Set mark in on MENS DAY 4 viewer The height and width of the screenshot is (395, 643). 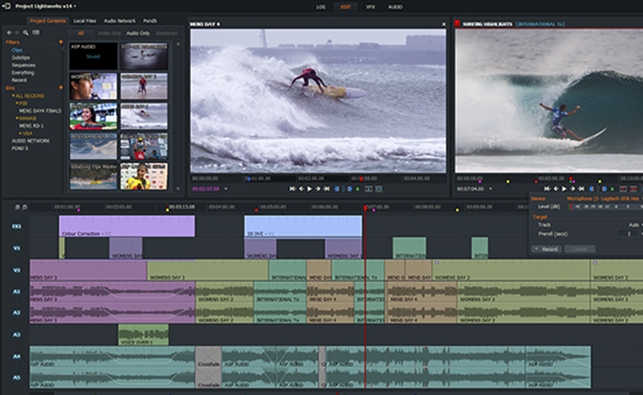pos(337,189)
